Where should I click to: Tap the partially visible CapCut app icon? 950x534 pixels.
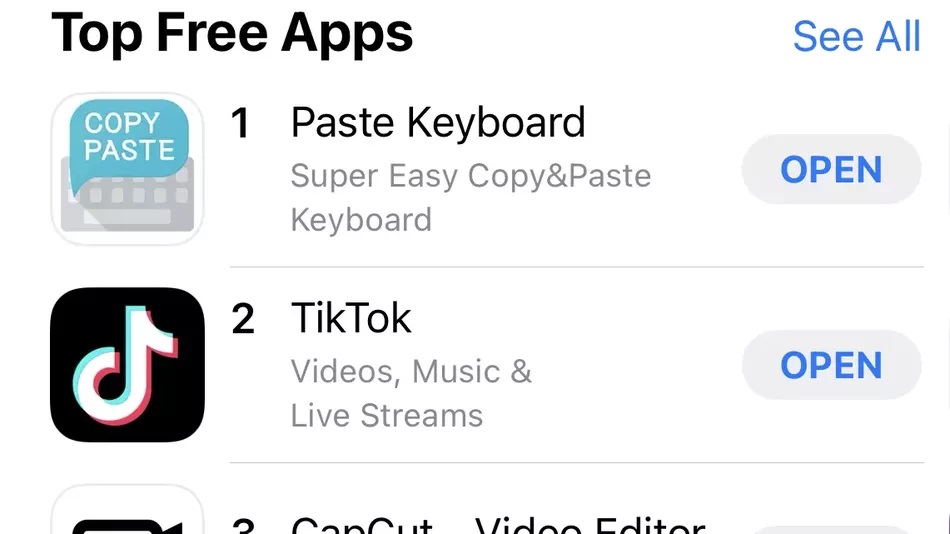coord(127,515)
